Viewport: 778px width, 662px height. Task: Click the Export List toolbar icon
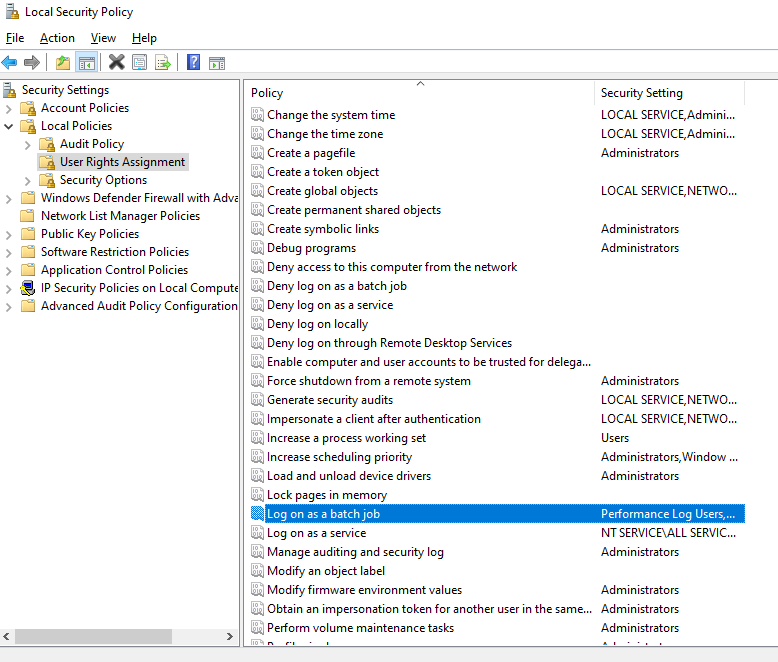pos(163,63)
